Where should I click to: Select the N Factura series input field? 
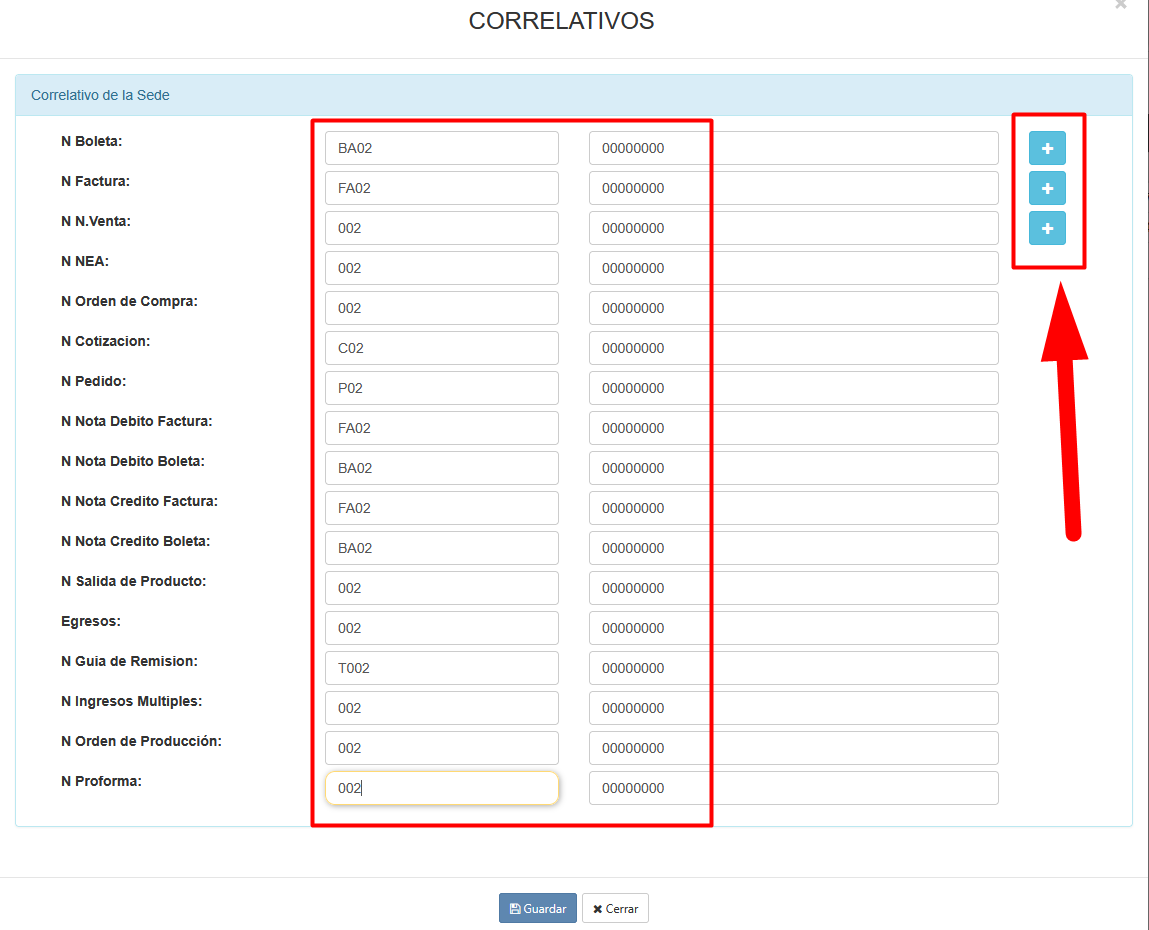441,188
